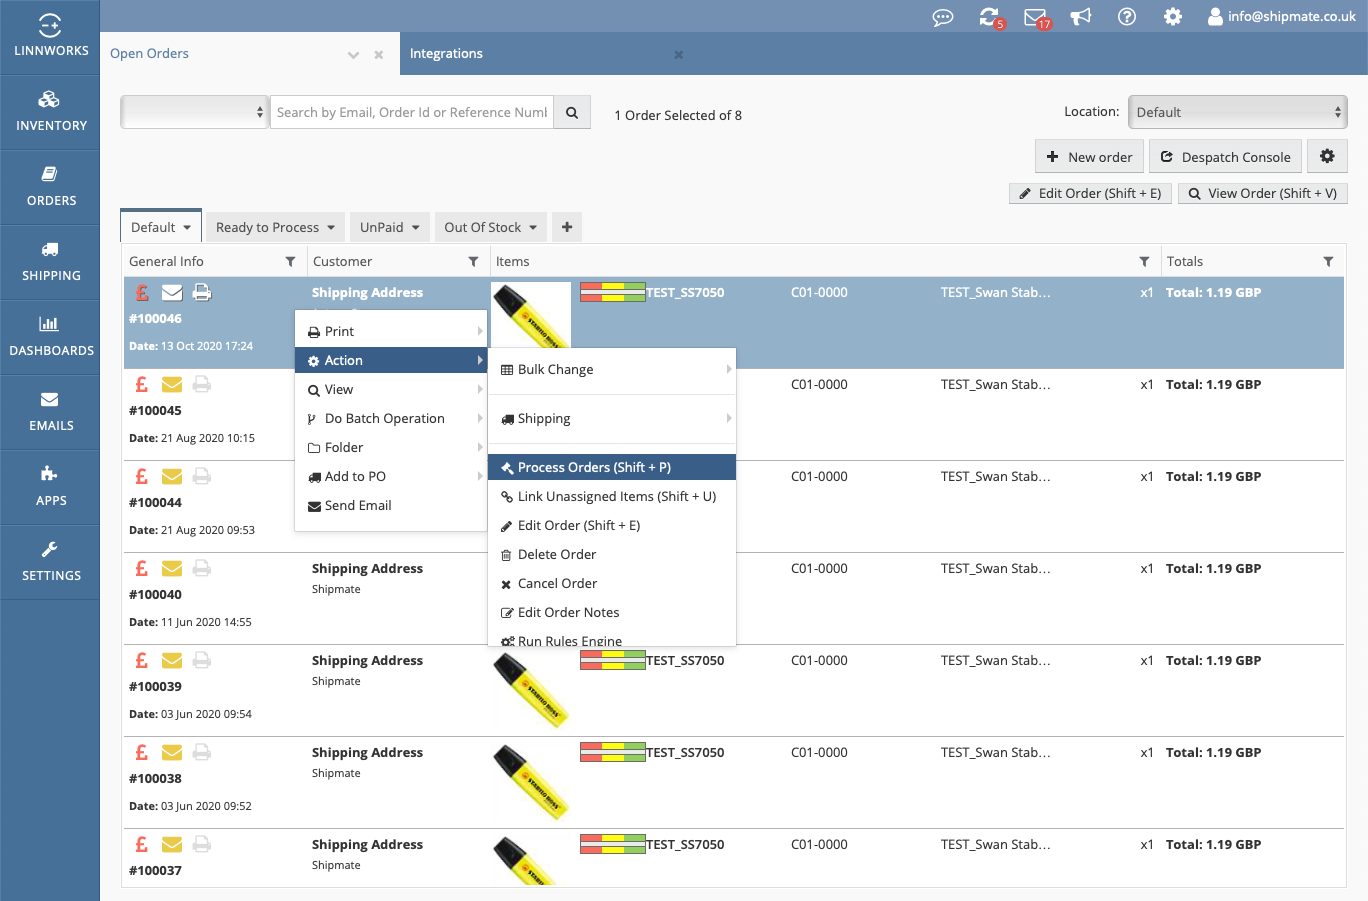Click the megaphone announcements icon
1368x901 pixels.
tap(1081, 17)
